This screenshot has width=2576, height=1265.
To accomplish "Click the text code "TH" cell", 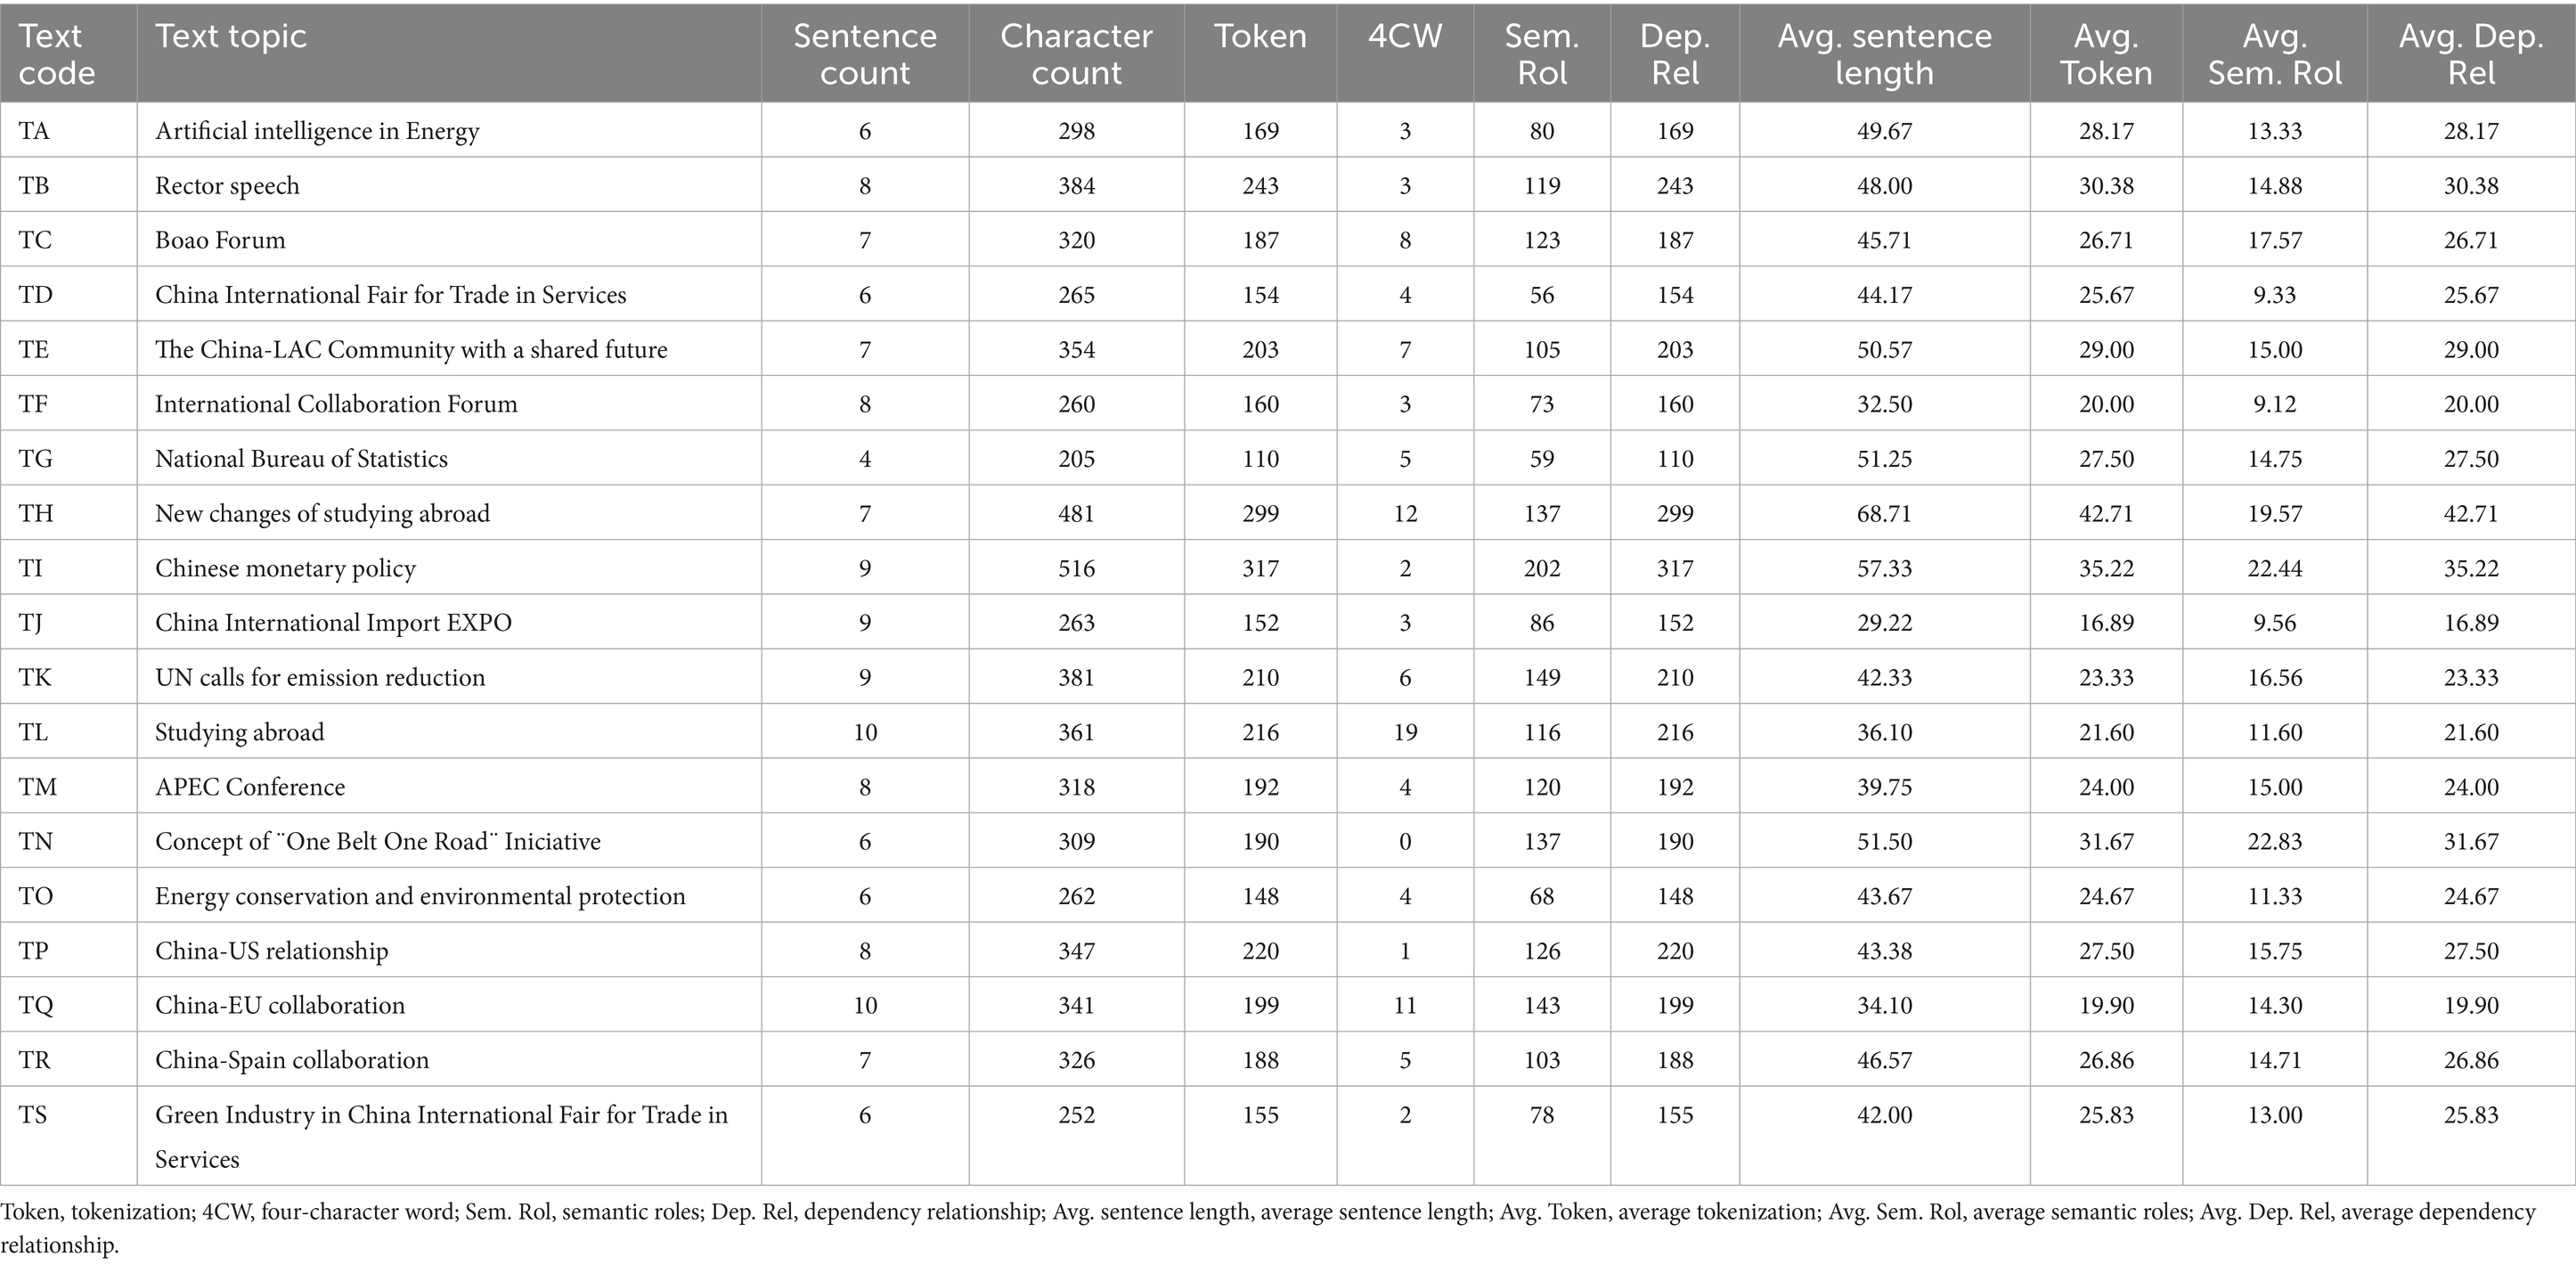I will click(x=36, y=514).
